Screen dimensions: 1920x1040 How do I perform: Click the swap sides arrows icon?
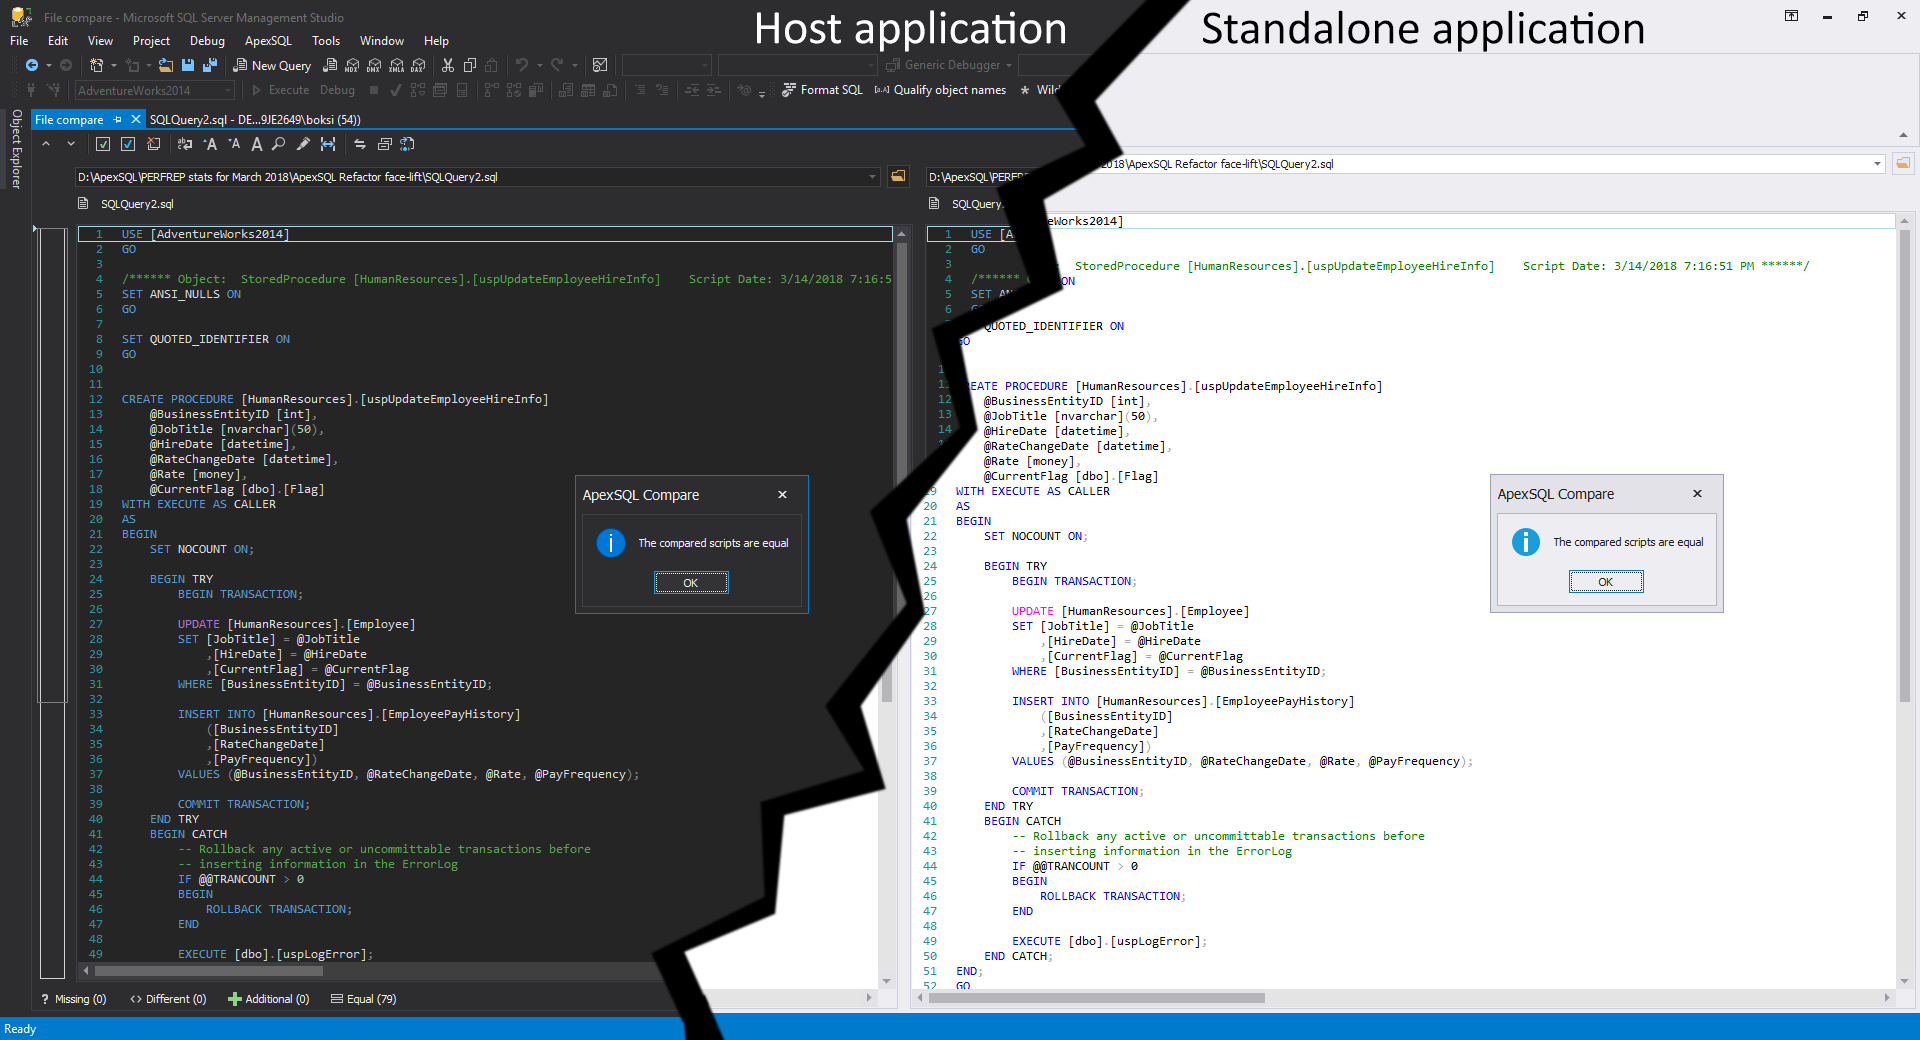click(x=360, y=144)
